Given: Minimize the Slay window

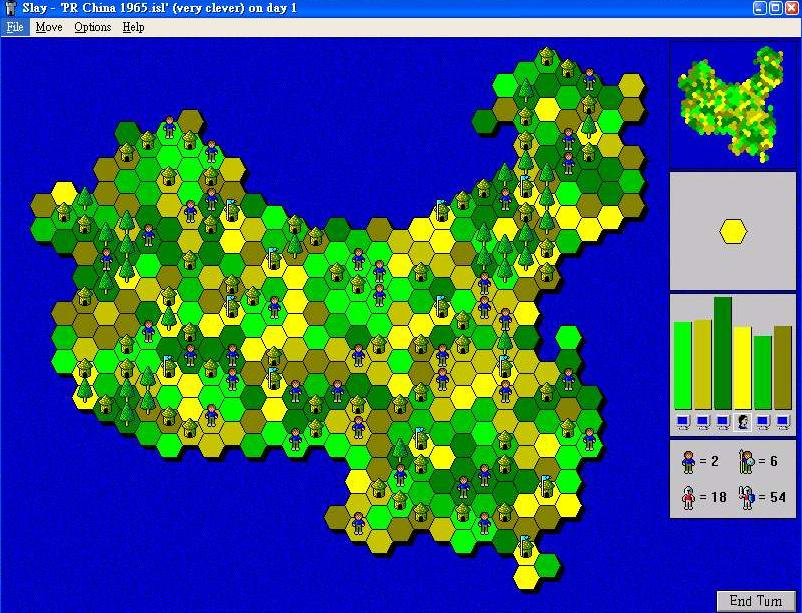Looking at the screenshot, I should (x=760, y=8).
